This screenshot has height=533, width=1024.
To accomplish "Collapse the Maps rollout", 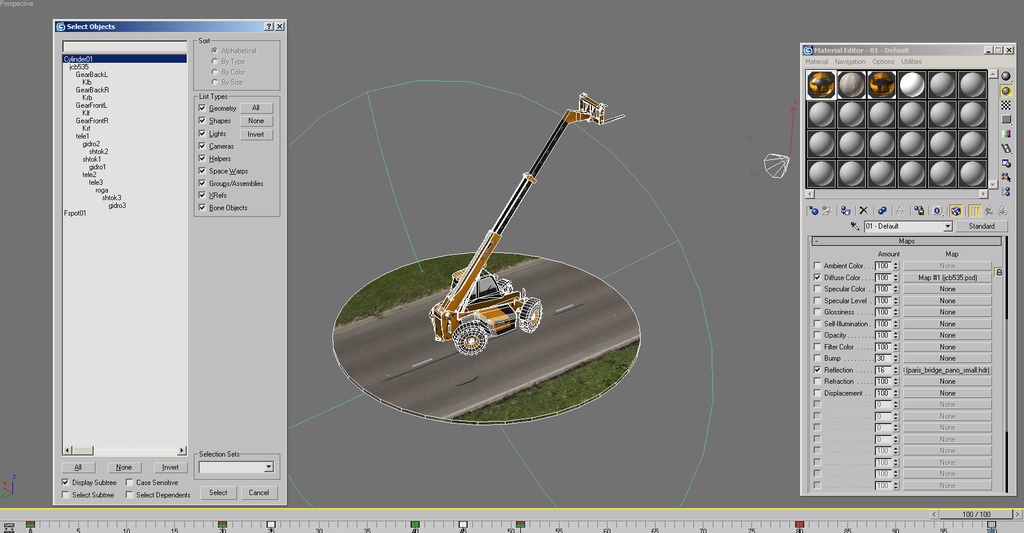I will click(906, 241).
